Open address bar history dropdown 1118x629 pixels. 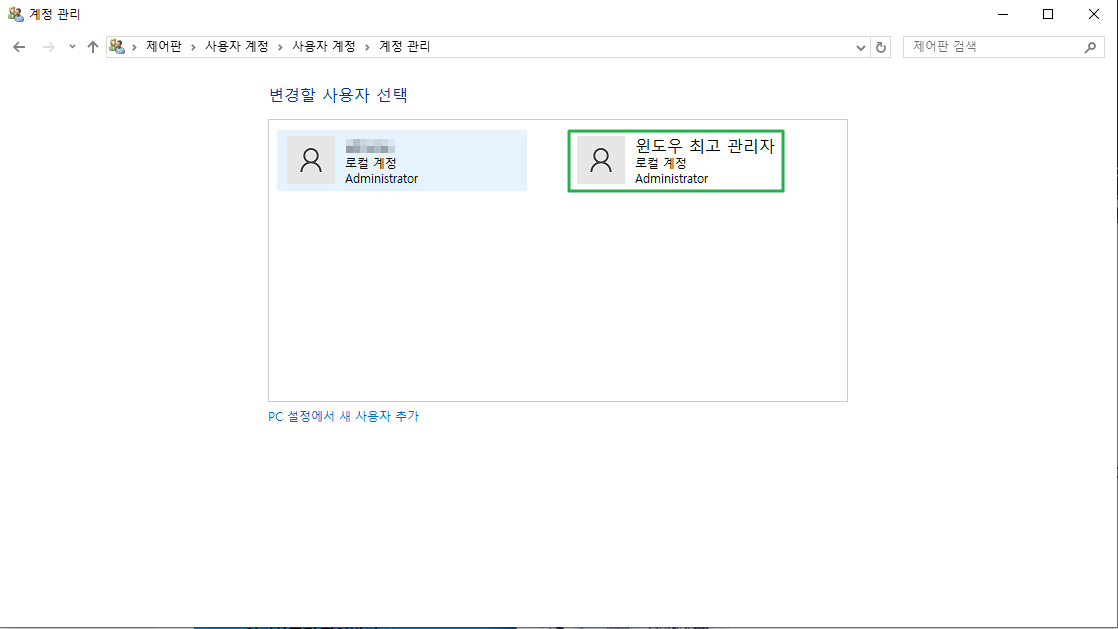coord(861,47)
